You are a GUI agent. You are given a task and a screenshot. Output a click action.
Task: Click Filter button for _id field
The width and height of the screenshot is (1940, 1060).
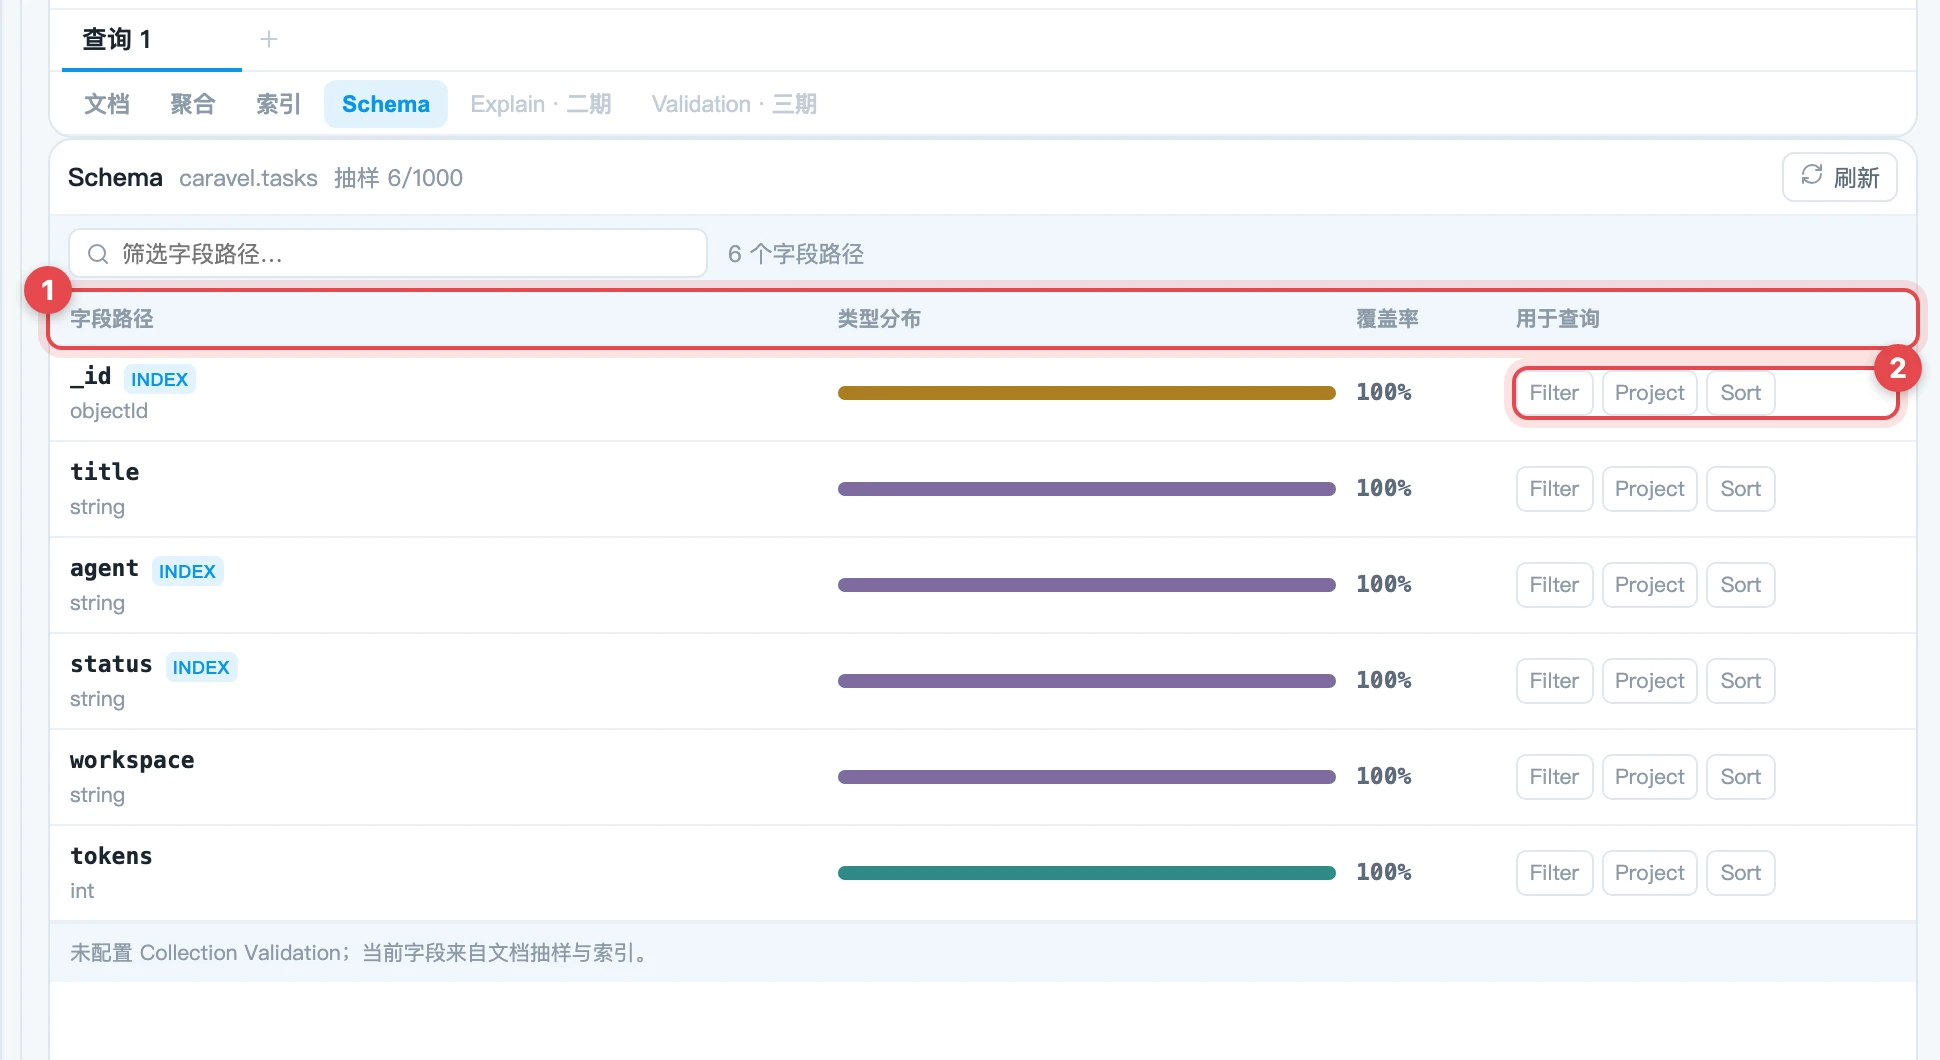click(x=1554, y=393)
